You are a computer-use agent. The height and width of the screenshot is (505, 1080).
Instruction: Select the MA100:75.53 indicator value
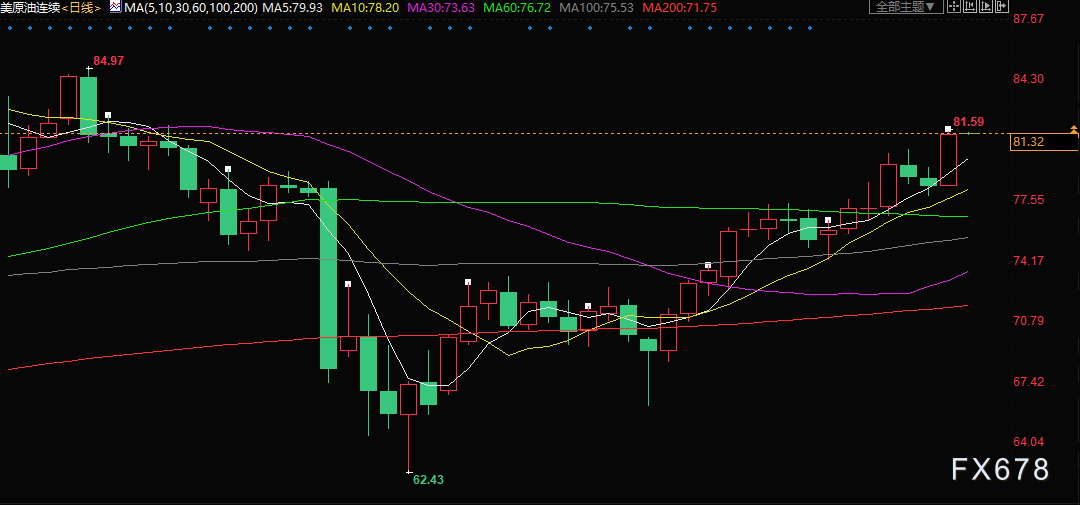pos(596,8)
